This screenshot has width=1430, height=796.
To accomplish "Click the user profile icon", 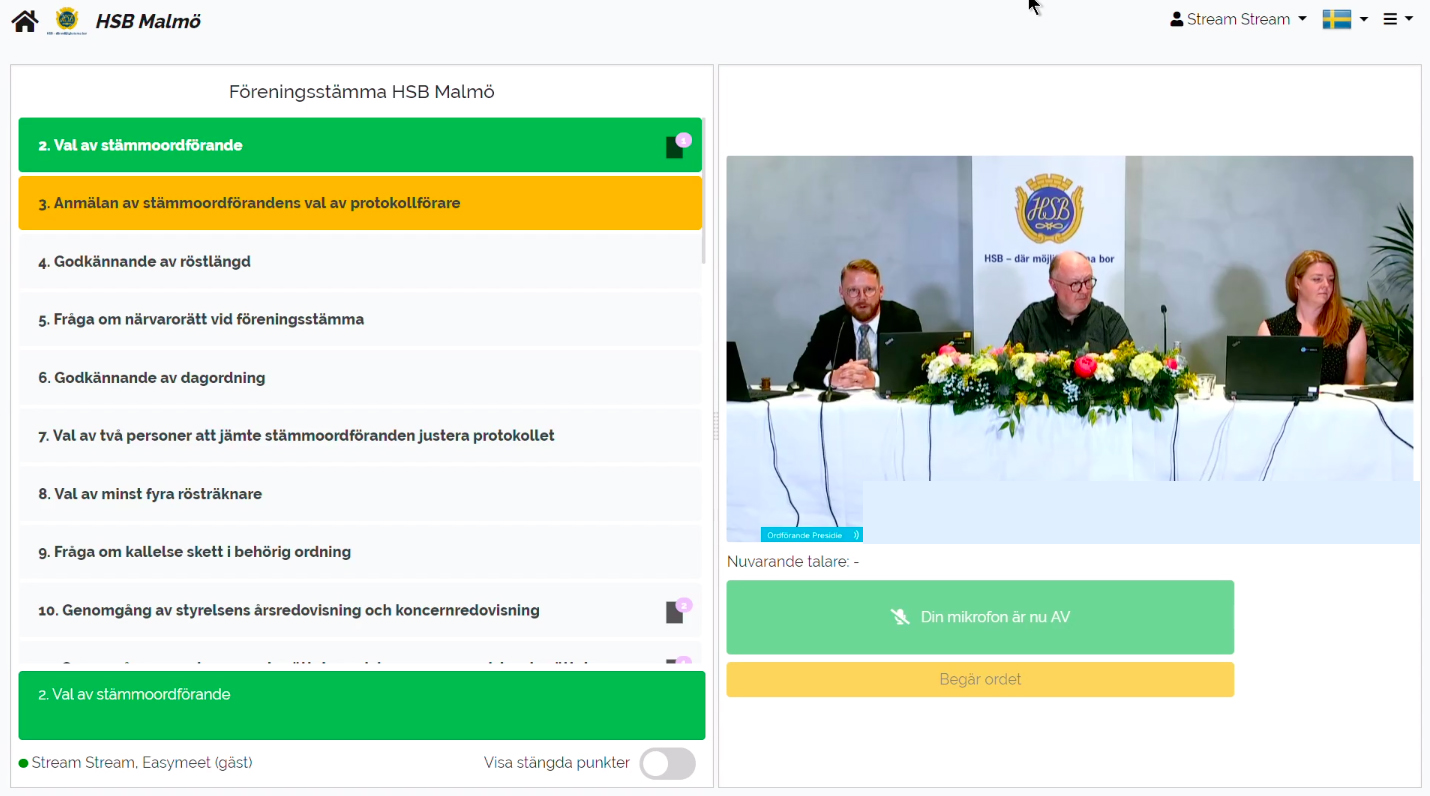I will tap(1177, 19).
